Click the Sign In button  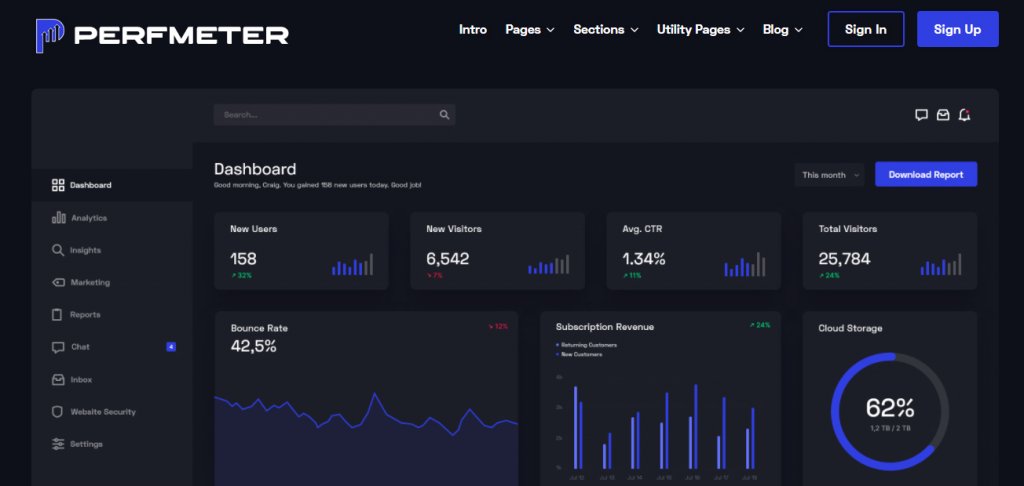click(865, 29)
